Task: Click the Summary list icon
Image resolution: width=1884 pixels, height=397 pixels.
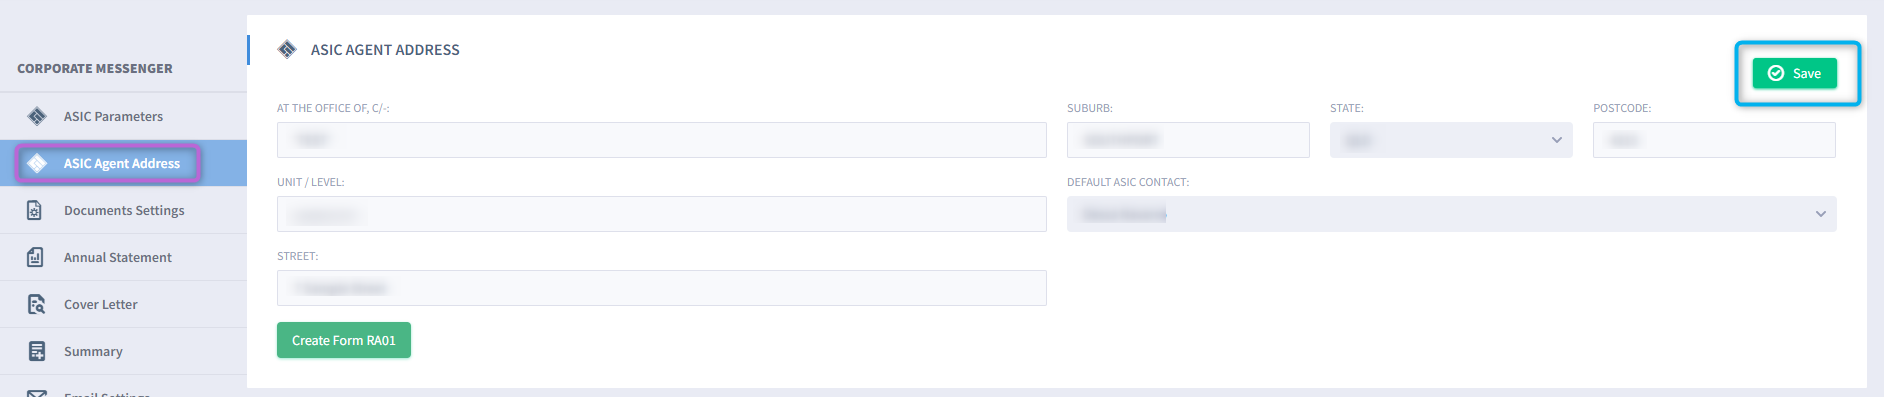Action: click(x=36, y=351)
